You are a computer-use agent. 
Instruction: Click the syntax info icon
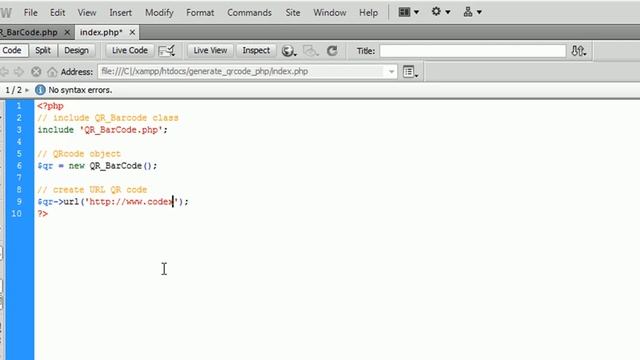pos(40,90)
